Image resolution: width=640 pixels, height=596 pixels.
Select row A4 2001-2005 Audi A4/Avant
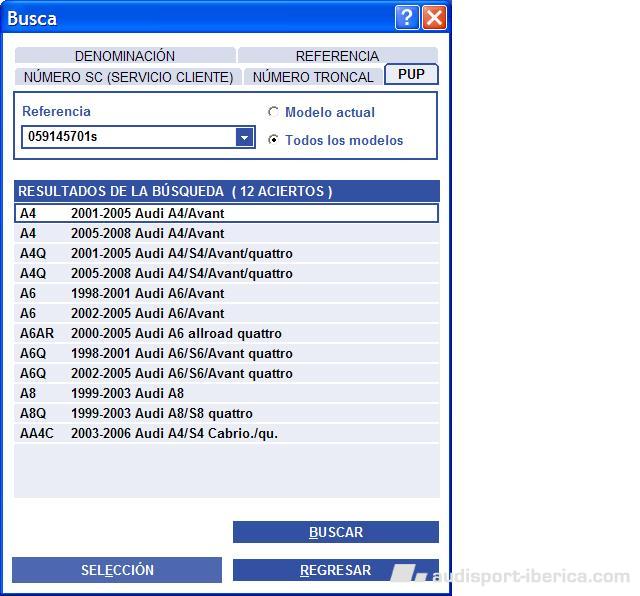click(227, 213)
